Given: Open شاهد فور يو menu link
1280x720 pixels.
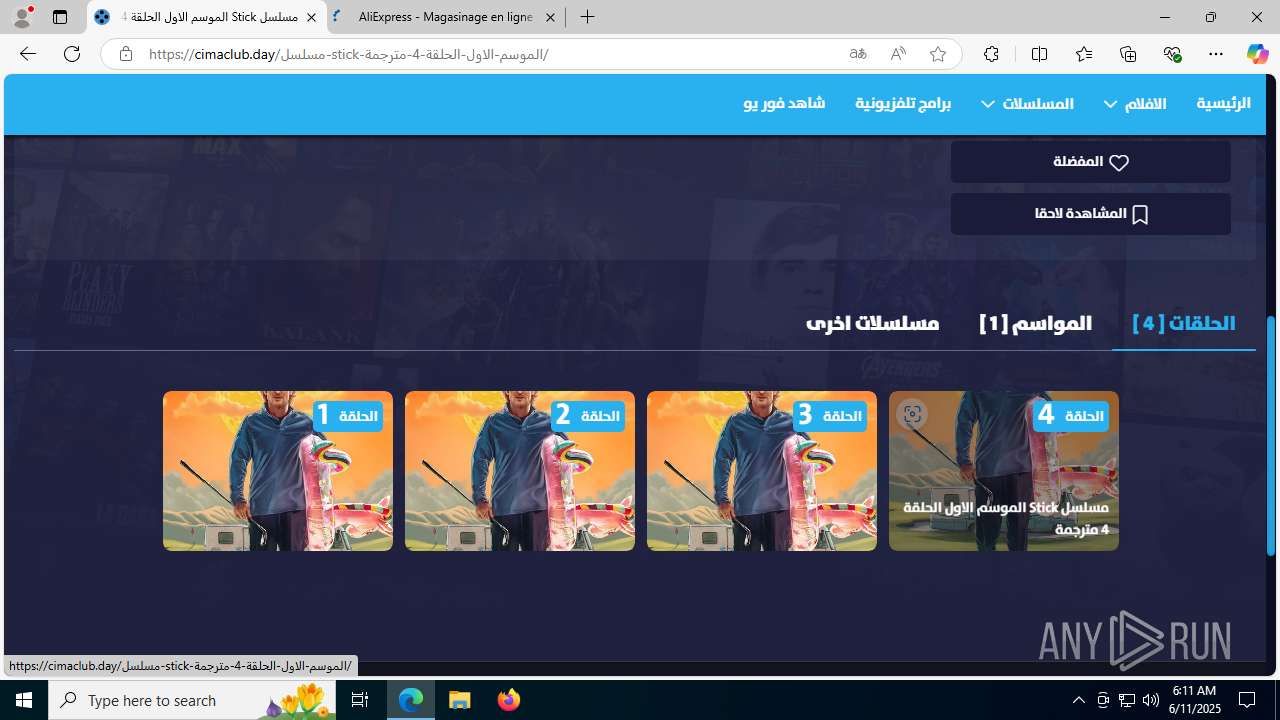Looking at the screenshot, I should coord(784,103).
